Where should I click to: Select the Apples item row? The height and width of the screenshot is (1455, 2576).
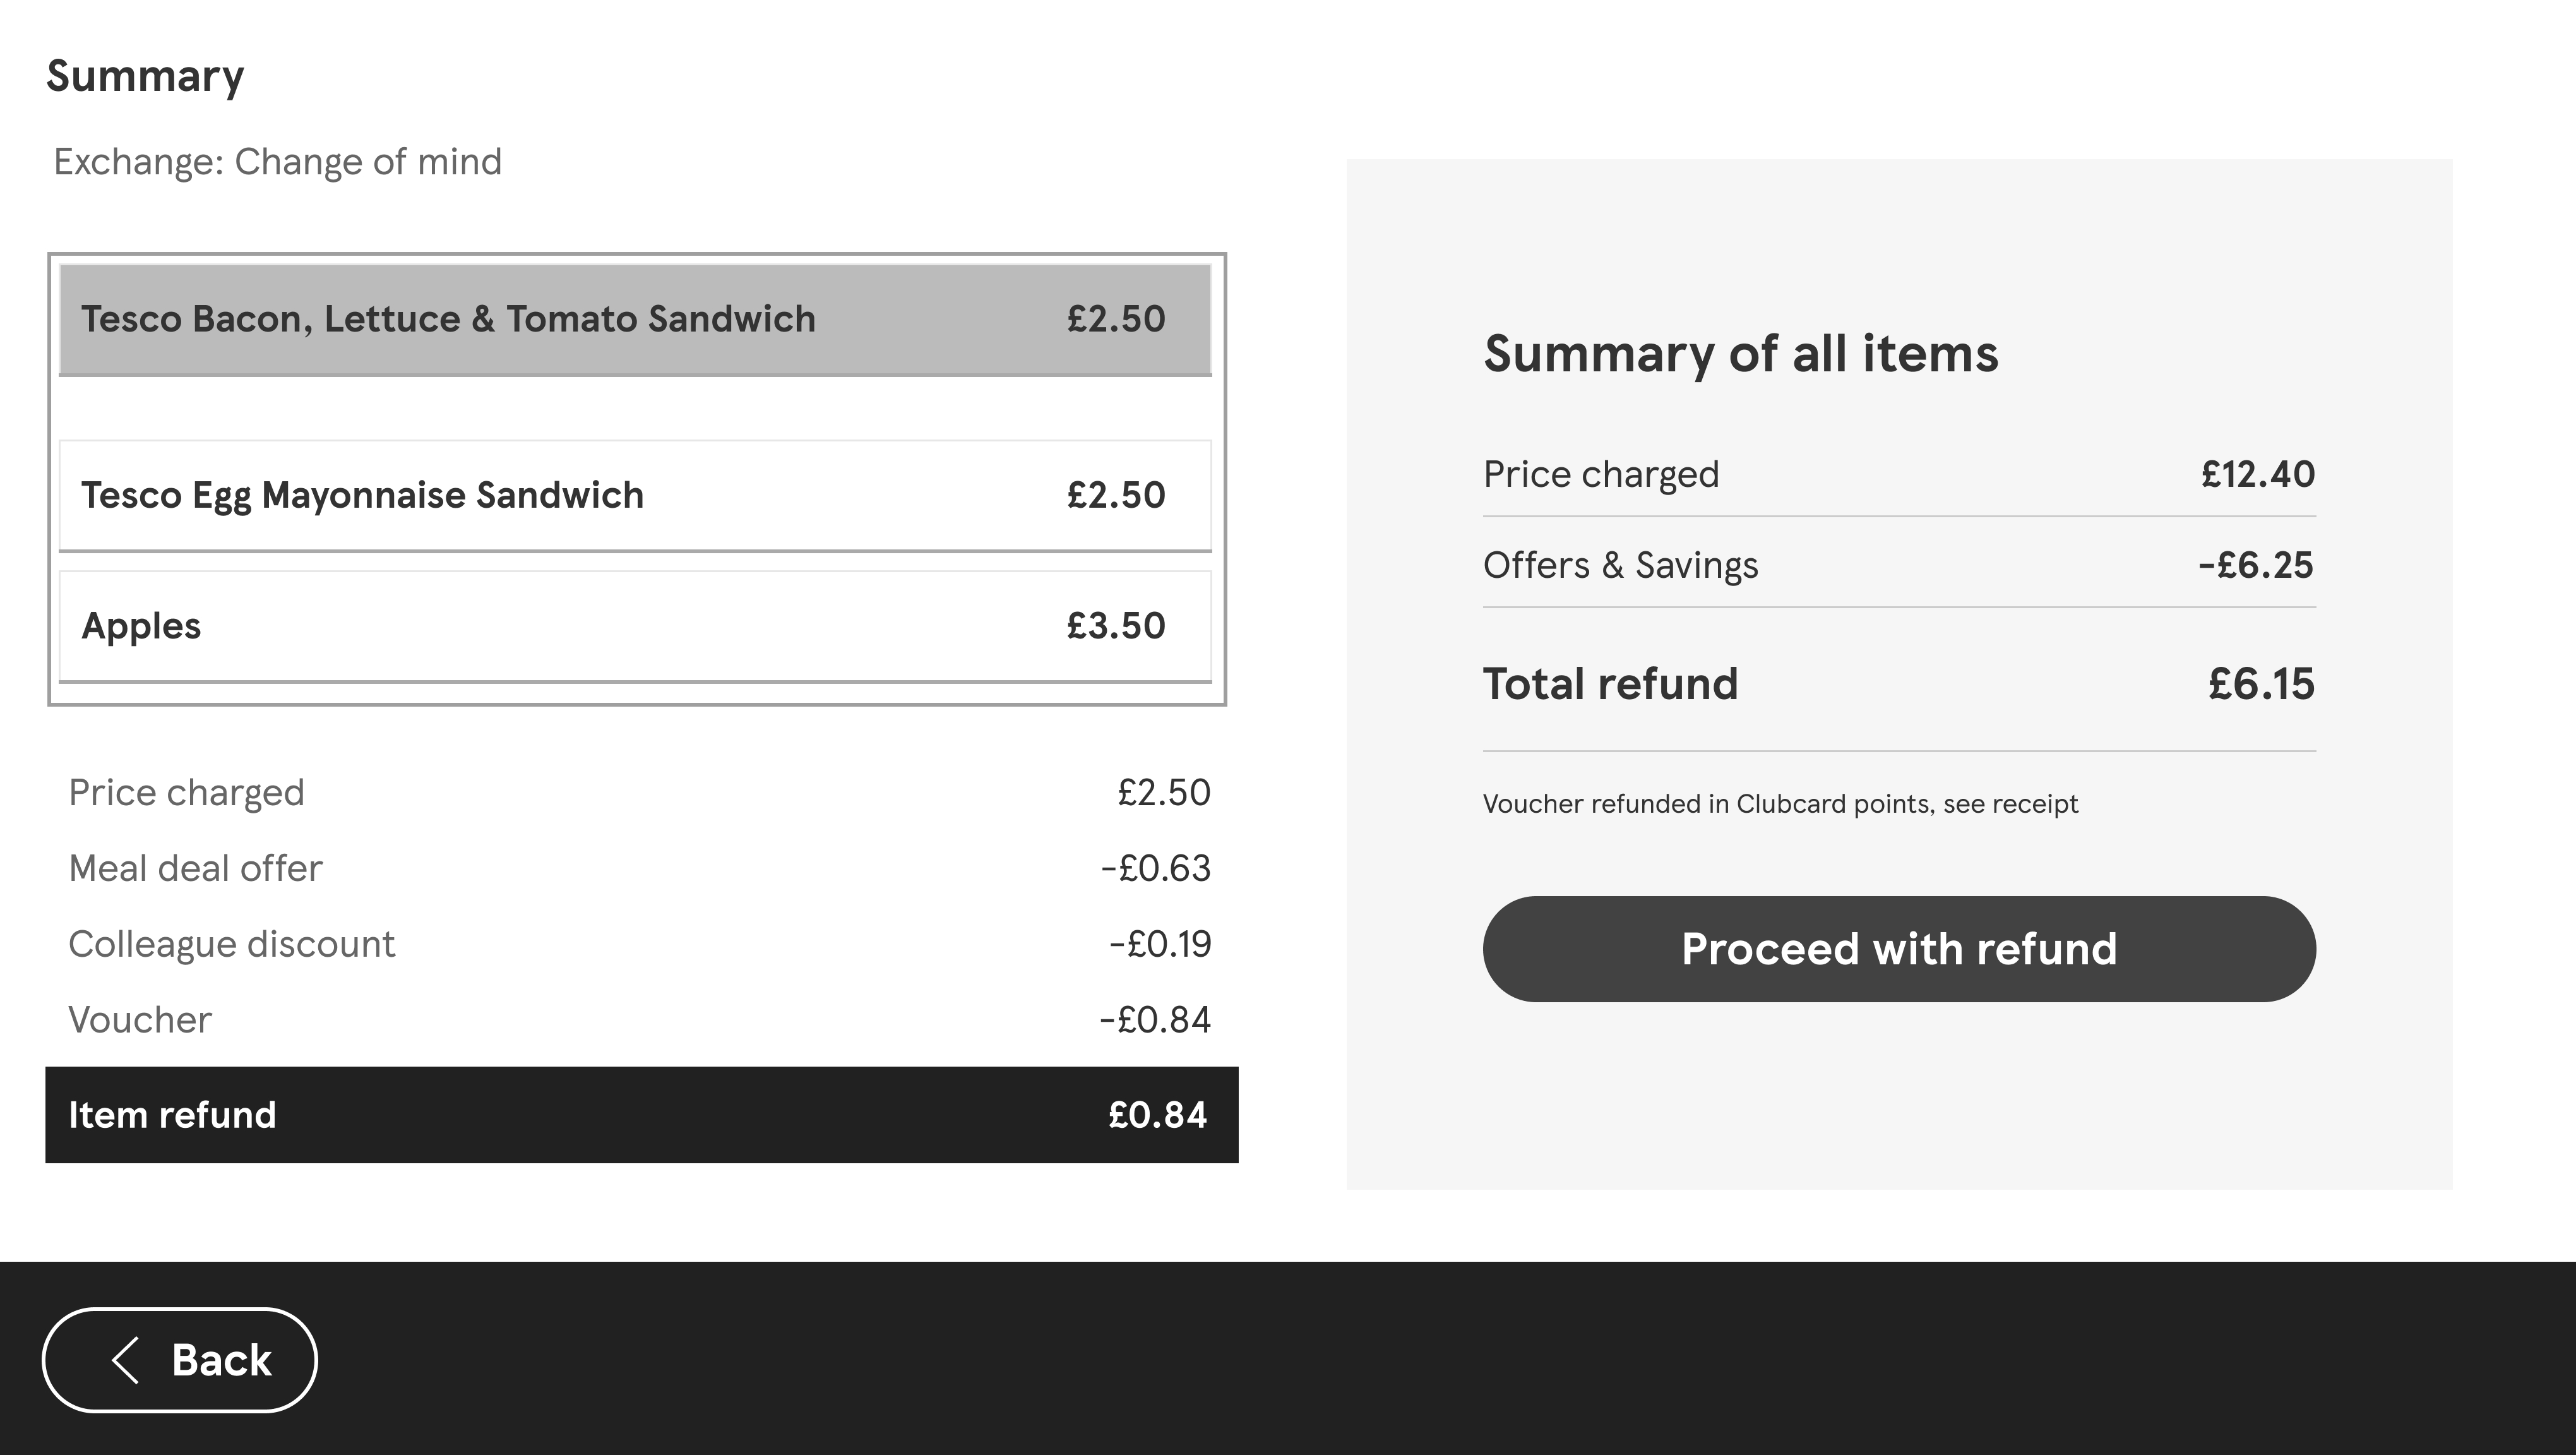[634, 626]
